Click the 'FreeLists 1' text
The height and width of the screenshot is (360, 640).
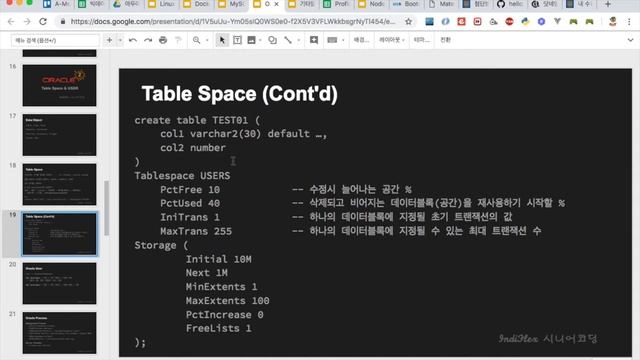point(219,329)
